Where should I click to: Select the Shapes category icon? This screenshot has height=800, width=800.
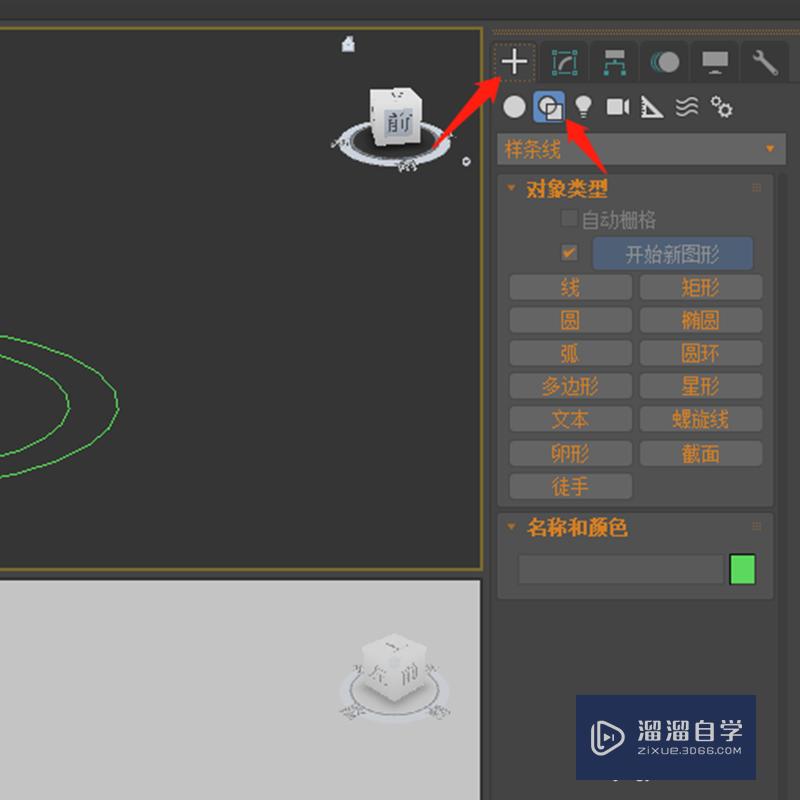(548, 107)
